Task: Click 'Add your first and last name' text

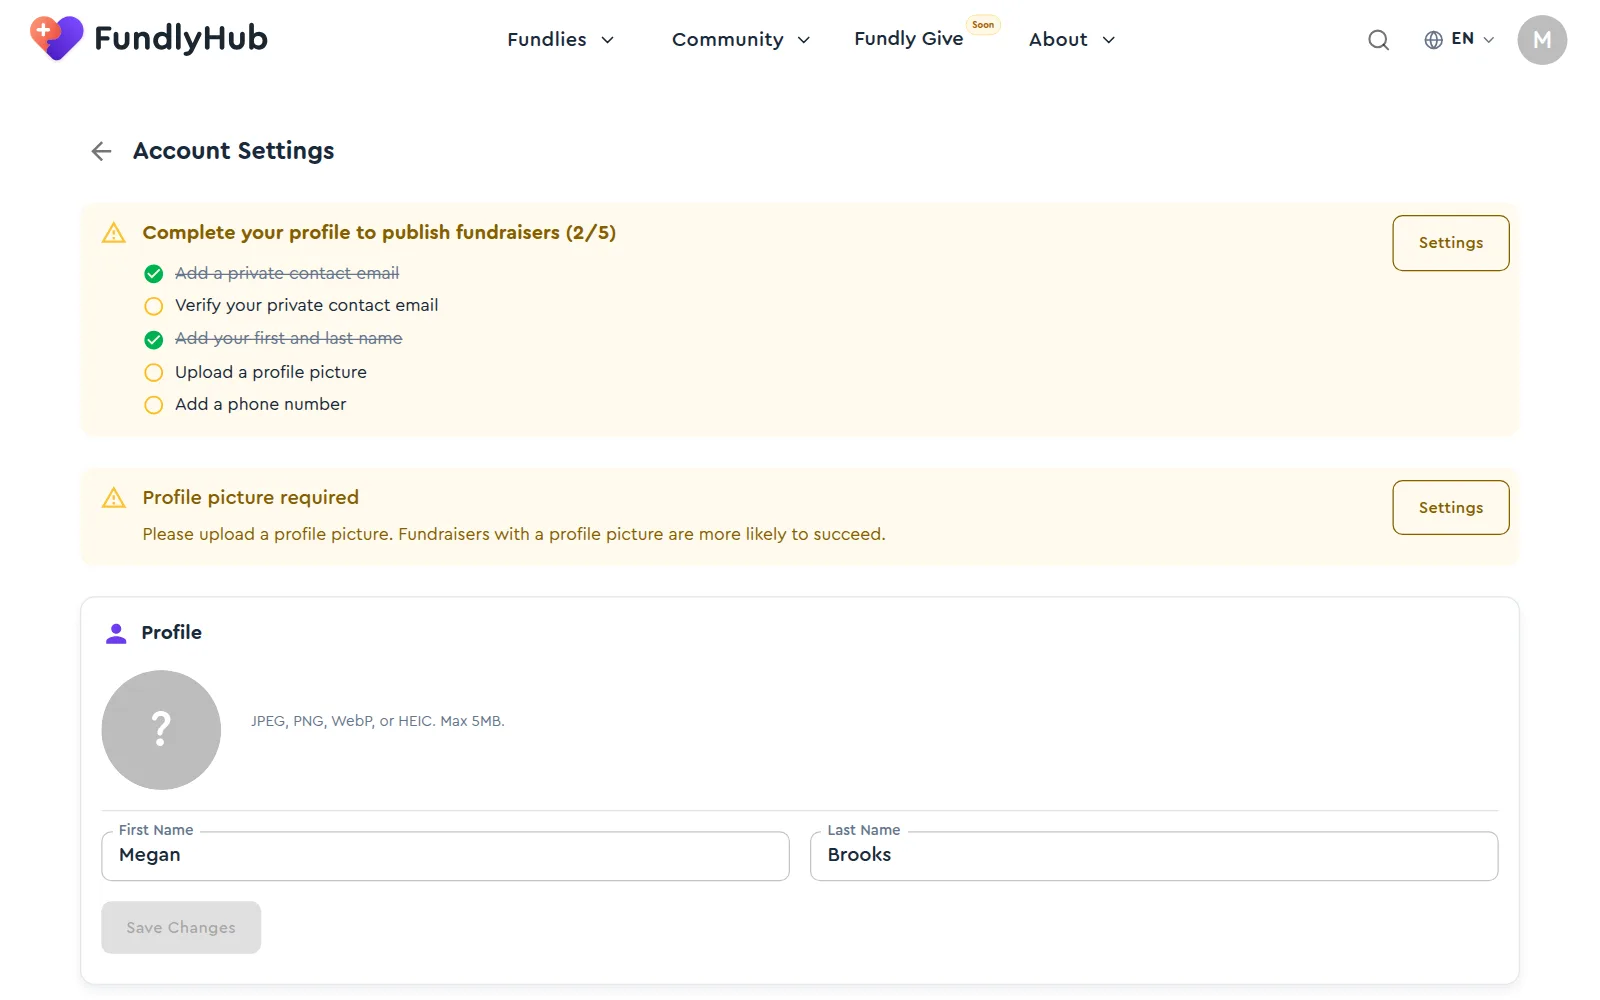Action: pyautogui.click(x=288, y=338)
